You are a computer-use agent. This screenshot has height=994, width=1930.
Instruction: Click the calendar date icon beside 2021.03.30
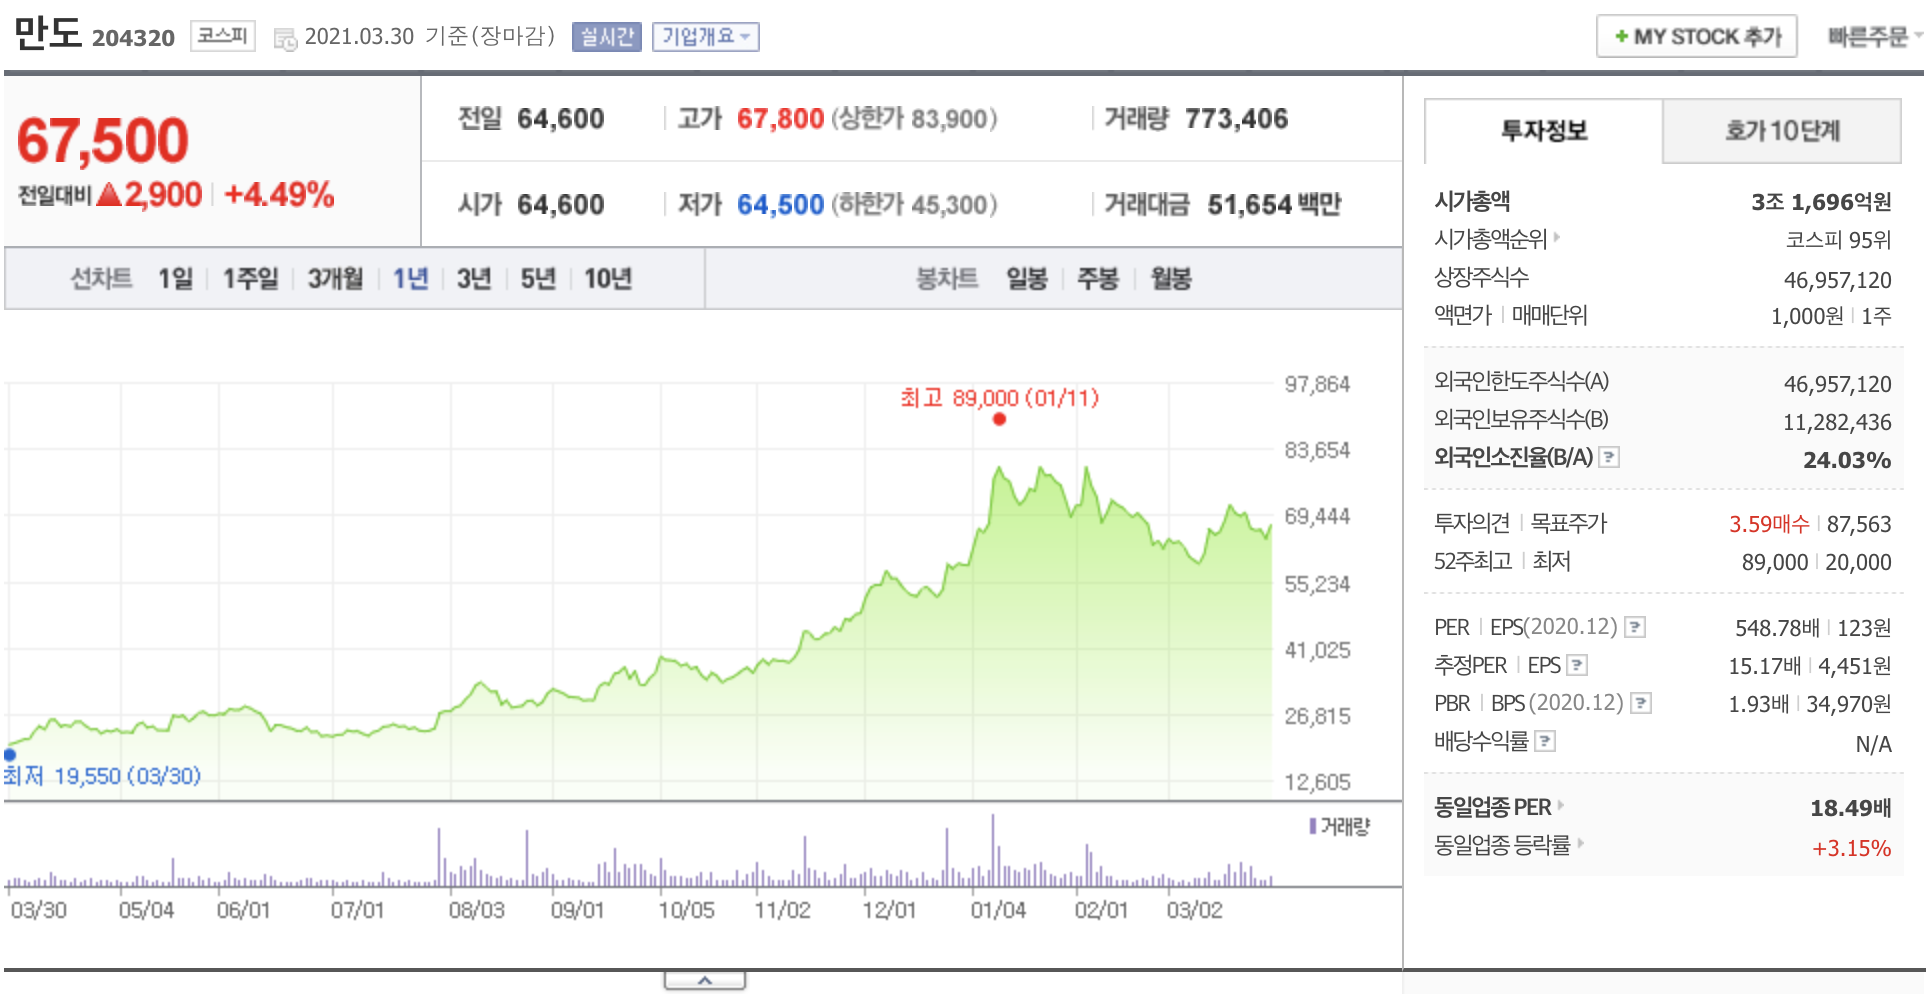pyautogui.click(x=285, y=40)
